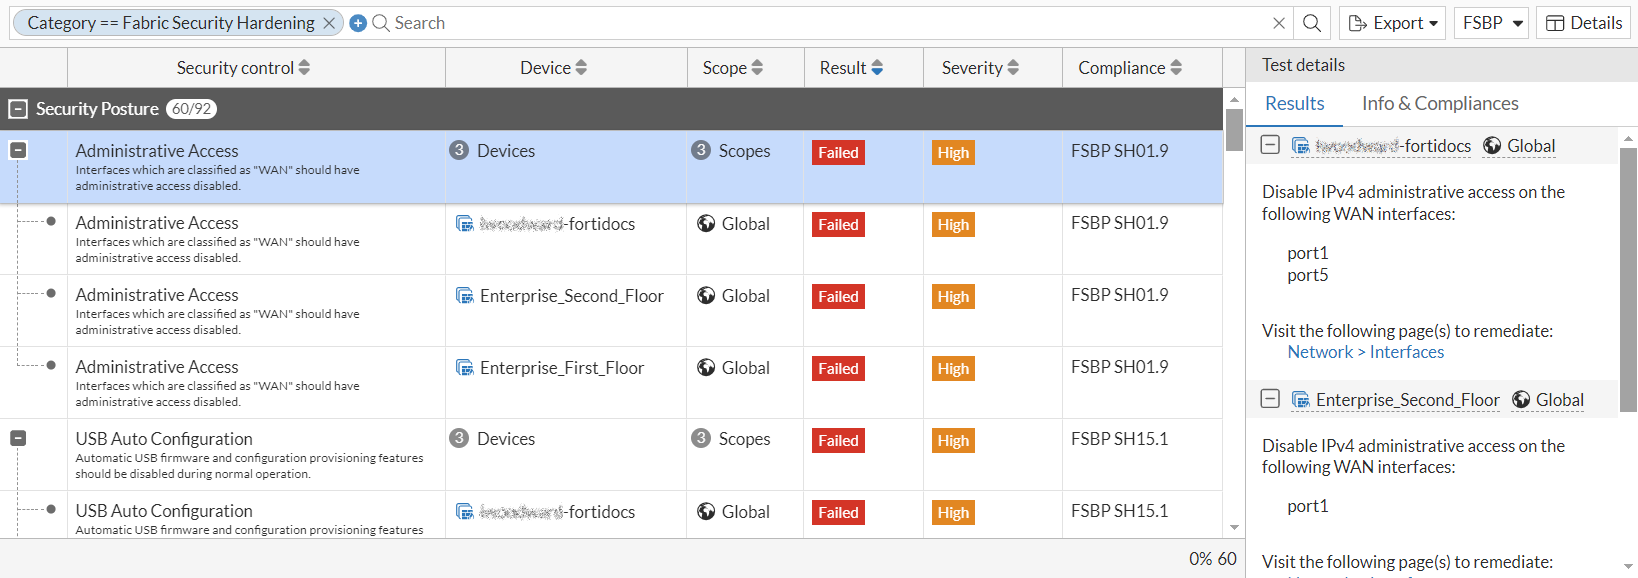This screenshot has width=1638, height=578.
Task: Select the Results tab
Action: point(1294,104)
